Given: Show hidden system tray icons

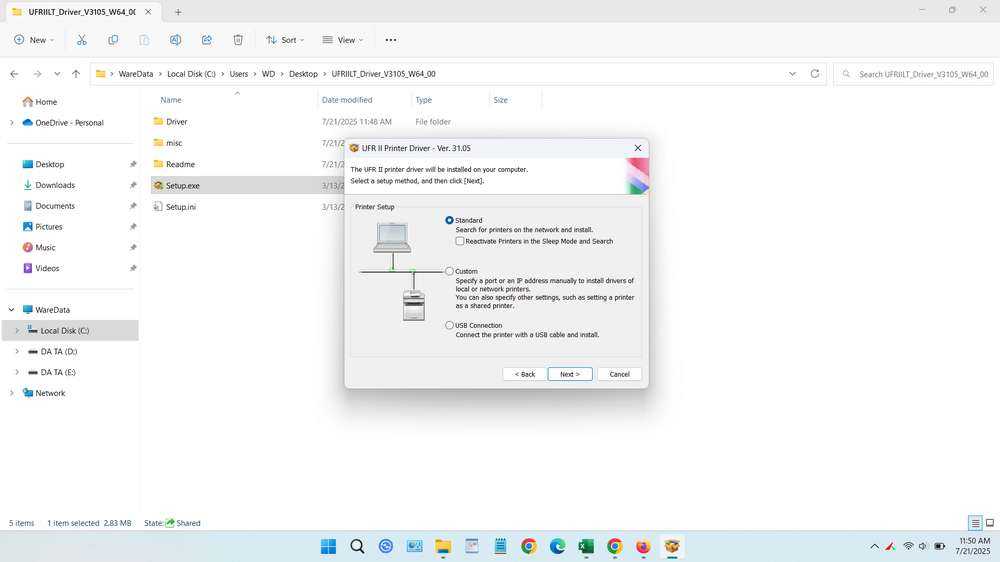Looking at the screenshot, I should point(874,546).
